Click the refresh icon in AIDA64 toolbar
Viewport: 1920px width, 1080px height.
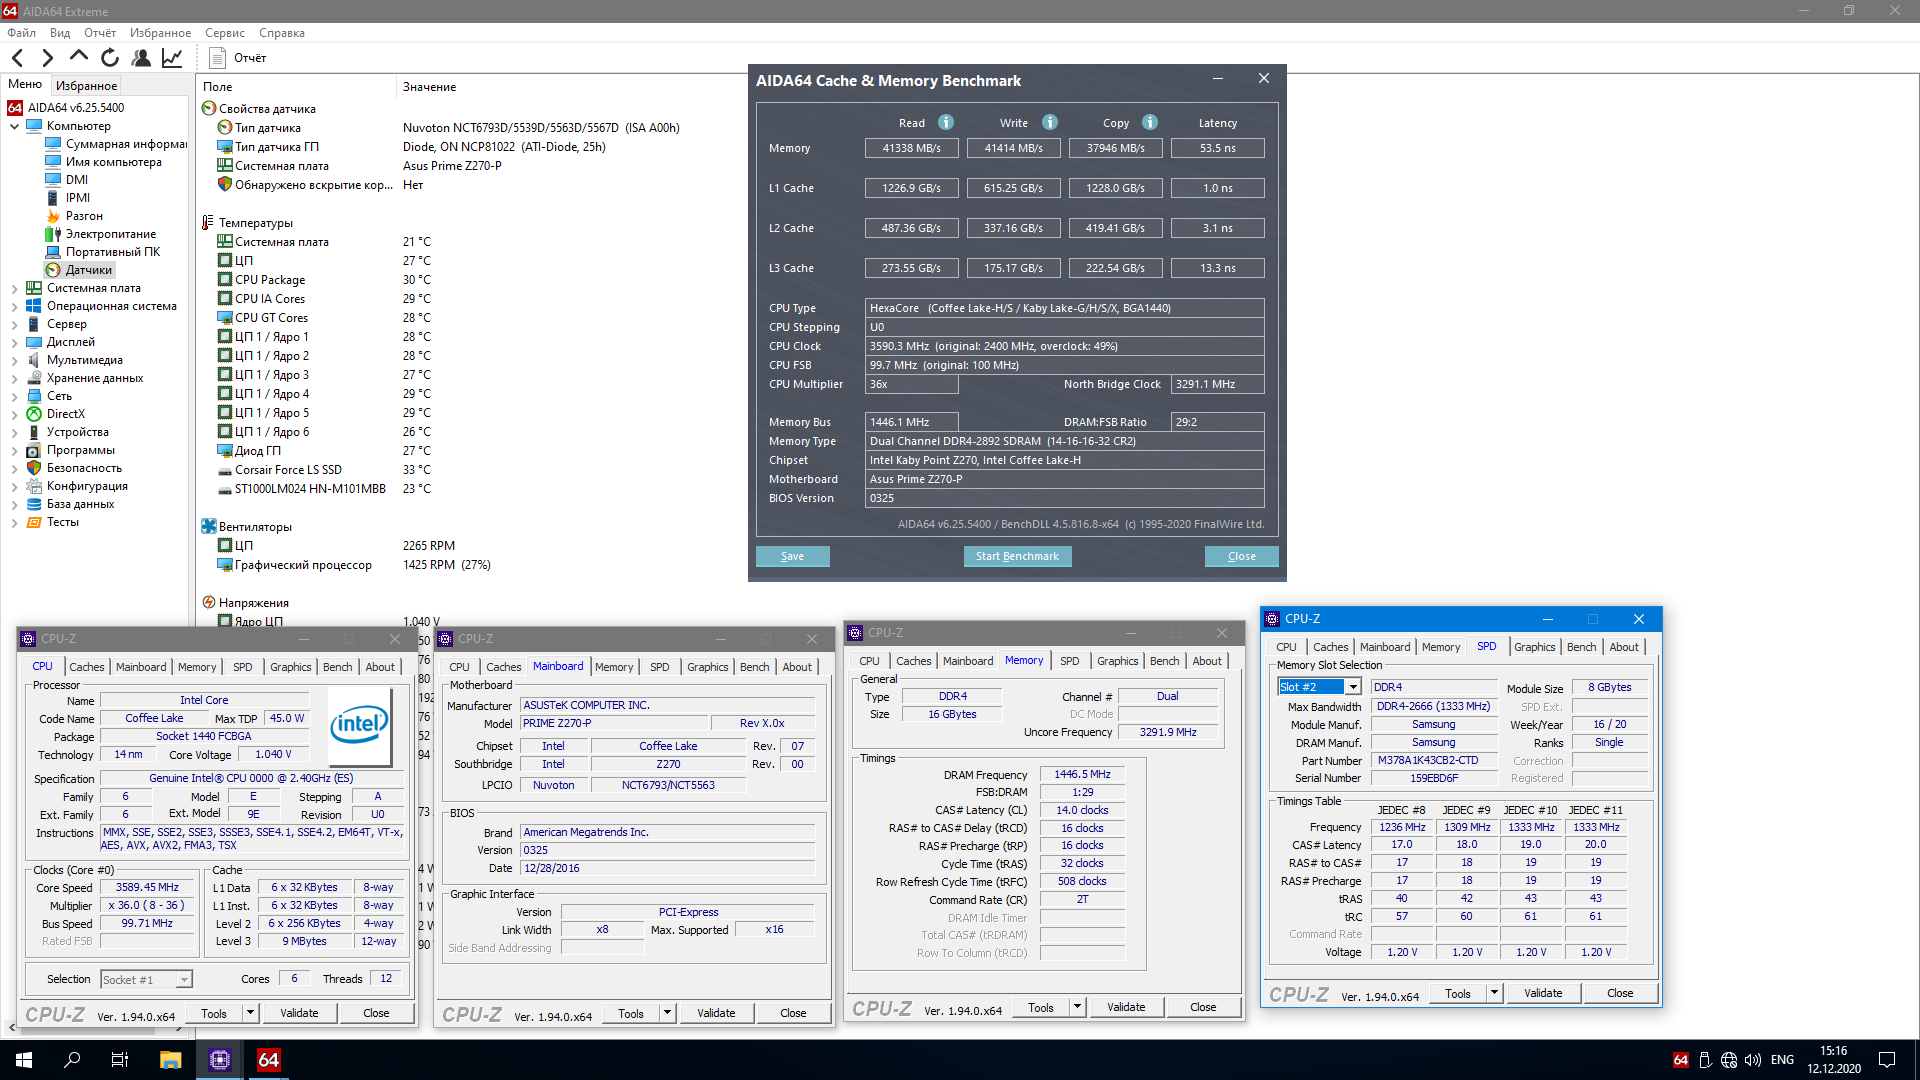click(110, 58)
